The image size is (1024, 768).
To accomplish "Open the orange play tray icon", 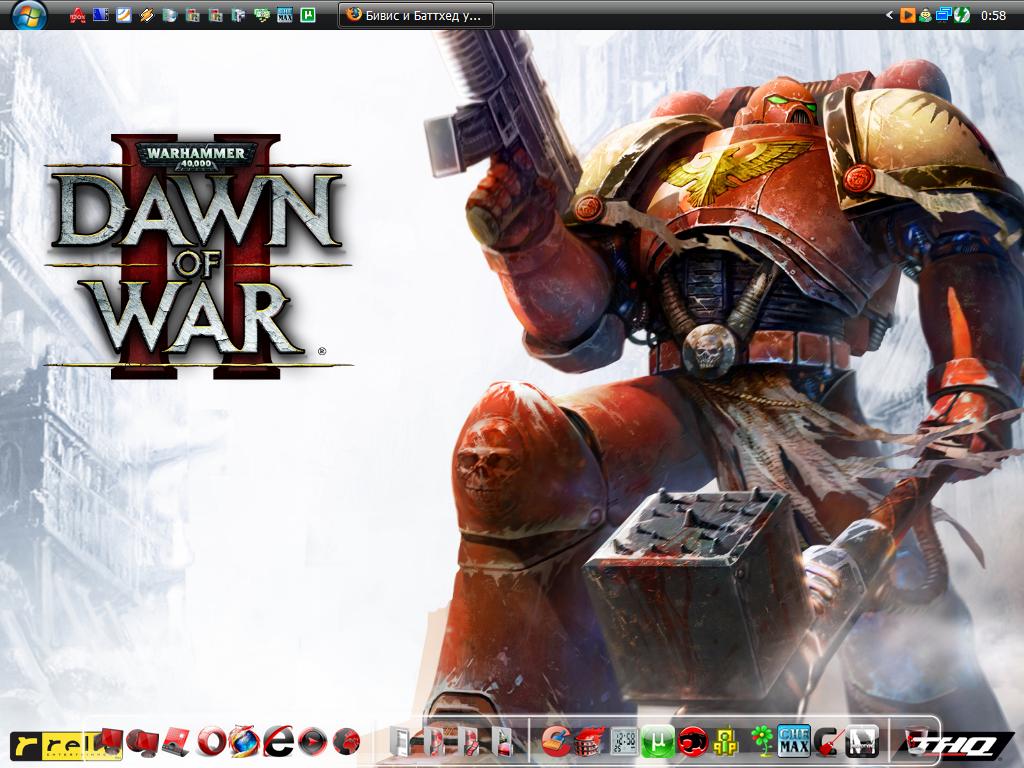I will pos(908,15).
